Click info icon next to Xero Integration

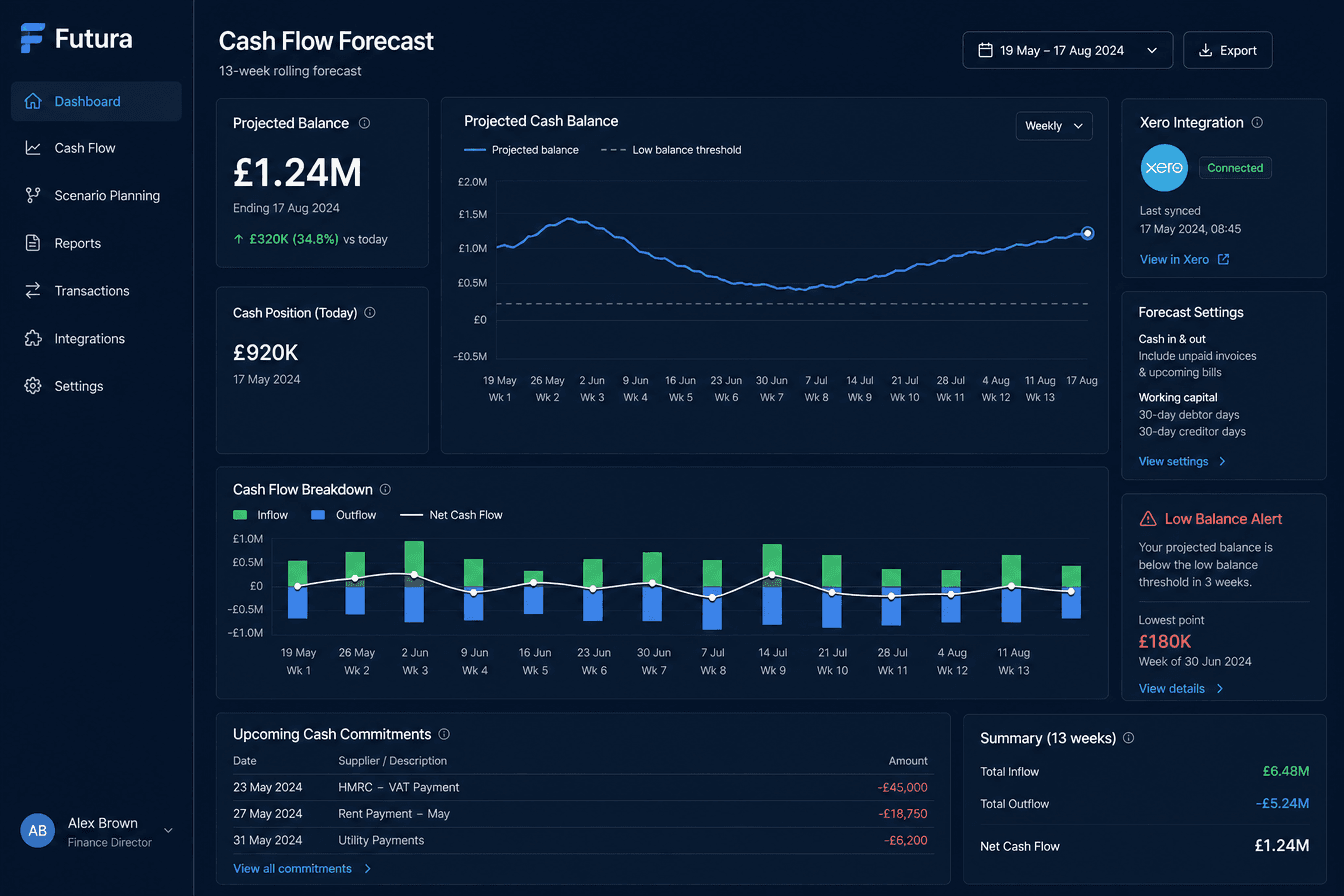pos(1257,122)
